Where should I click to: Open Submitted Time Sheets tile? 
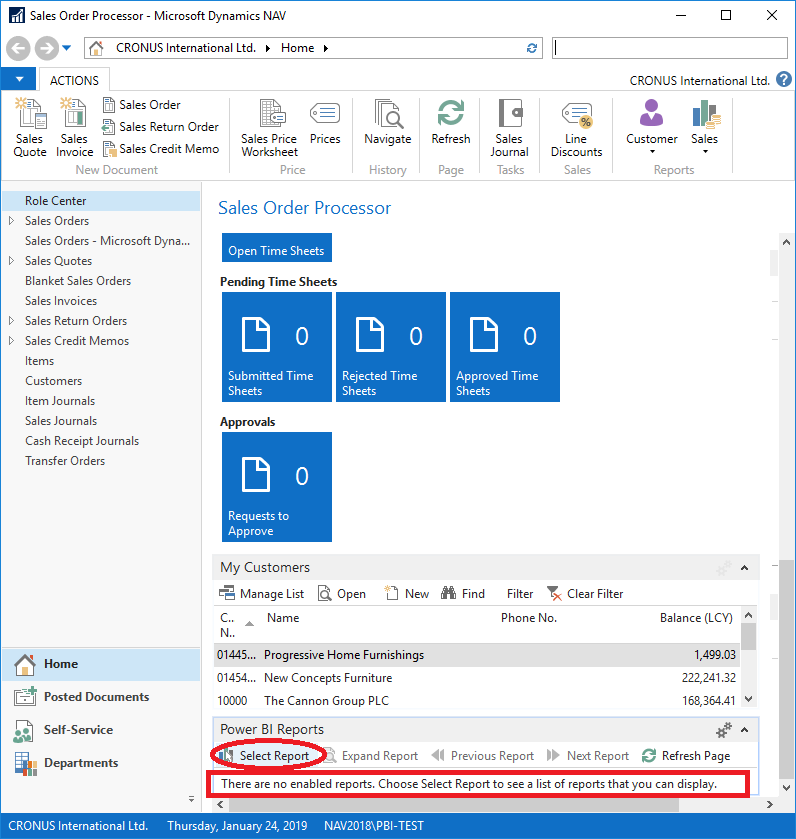click(x=277, y=347)
